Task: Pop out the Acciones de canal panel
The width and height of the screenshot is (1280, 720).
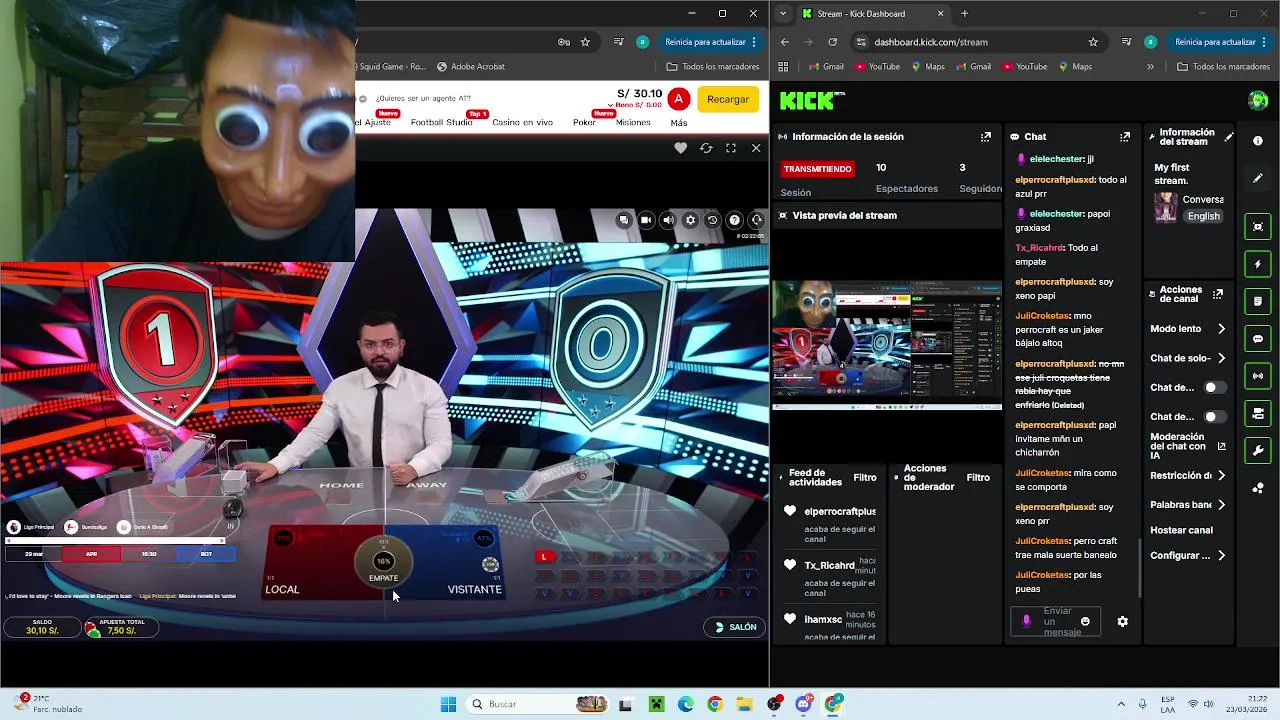Action: click(1218, 294)
